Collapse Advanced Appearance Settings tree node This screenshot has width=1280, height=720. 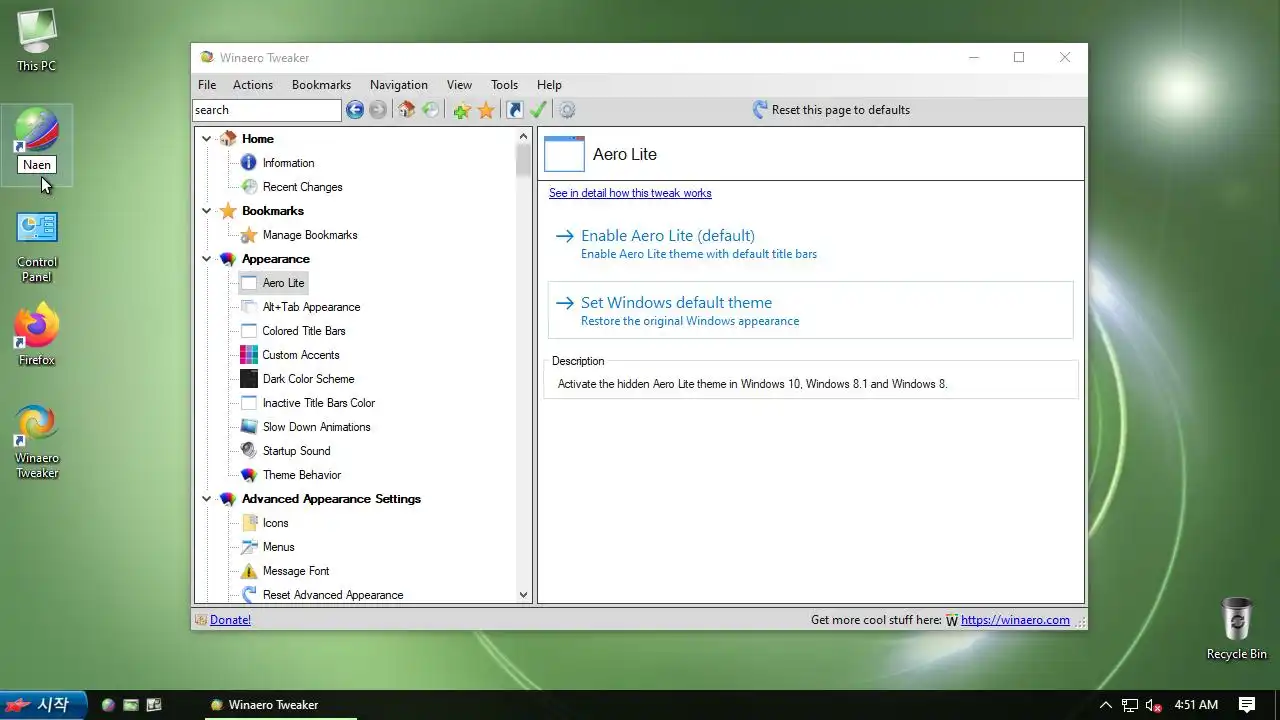(x=207, y=499)
